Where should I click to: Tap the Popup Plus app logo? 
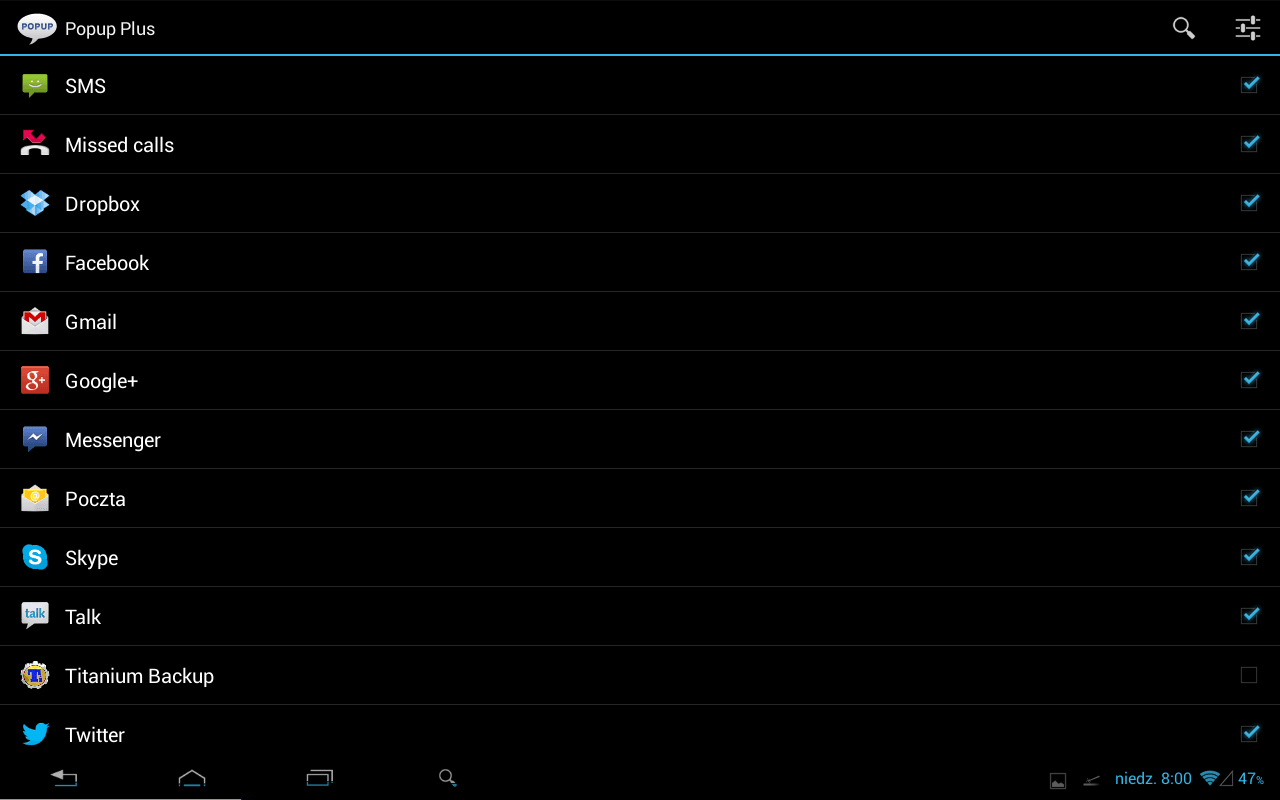coord(37,28)
